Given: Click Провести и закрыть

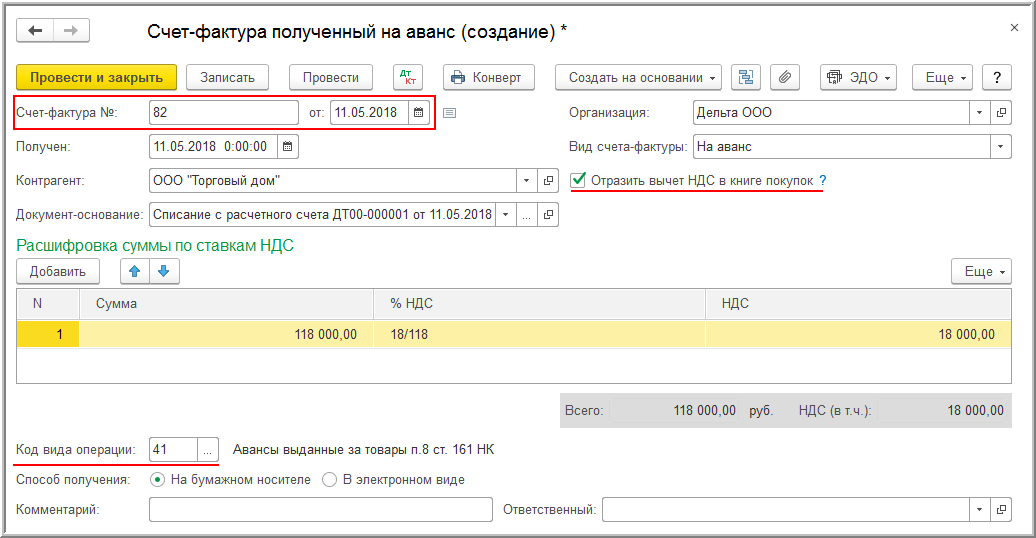Looking at the screenshot, I should pos(96,77).
